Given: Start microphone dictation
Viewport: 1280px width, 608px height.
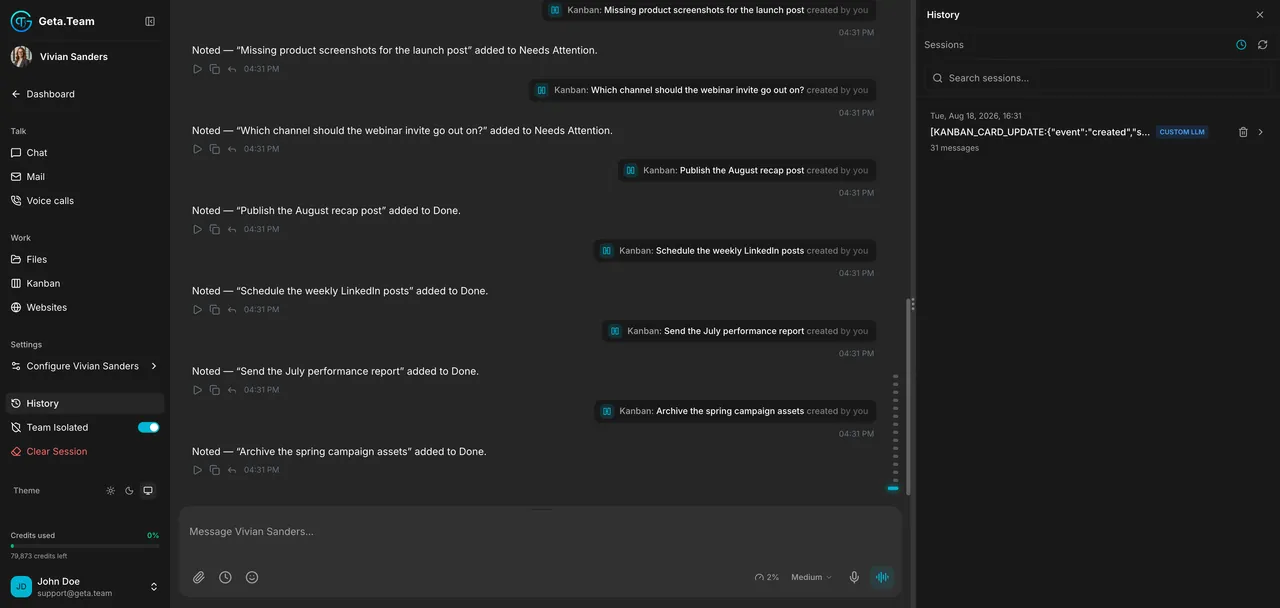Looking at the screenshot, I should click(x=854, y=577).
